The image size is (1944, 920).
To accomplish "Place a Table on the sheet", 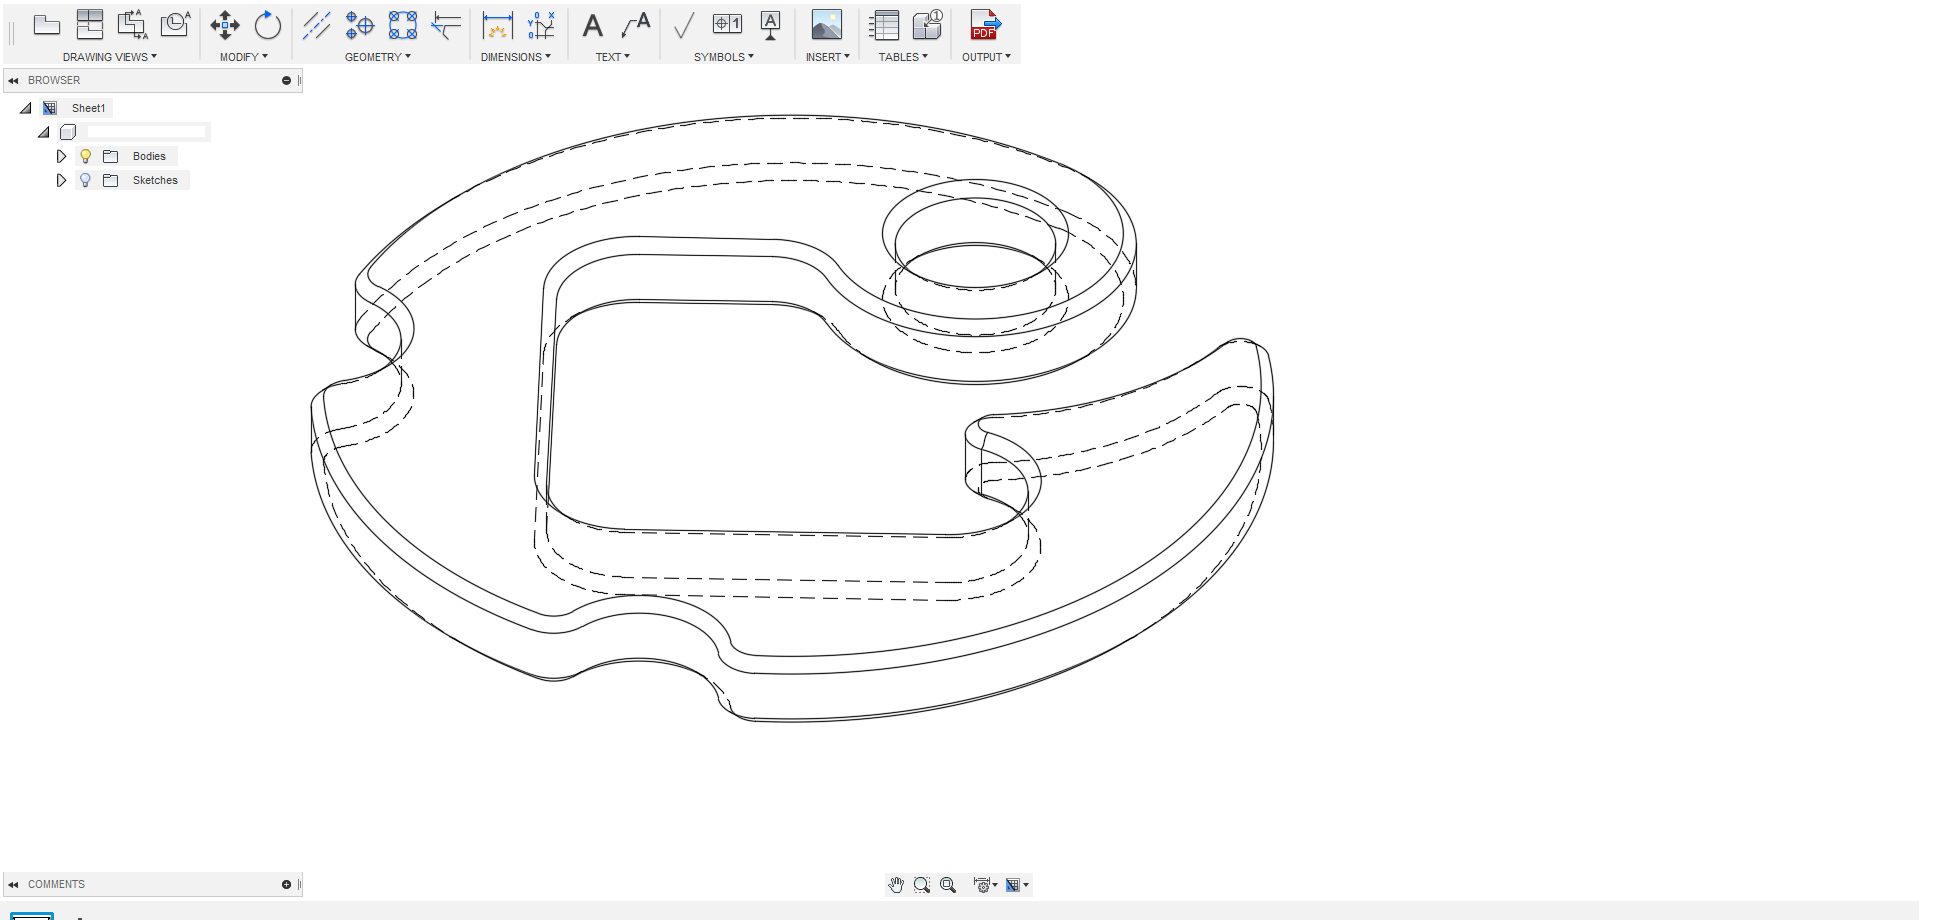I will (x=884, y=25).
